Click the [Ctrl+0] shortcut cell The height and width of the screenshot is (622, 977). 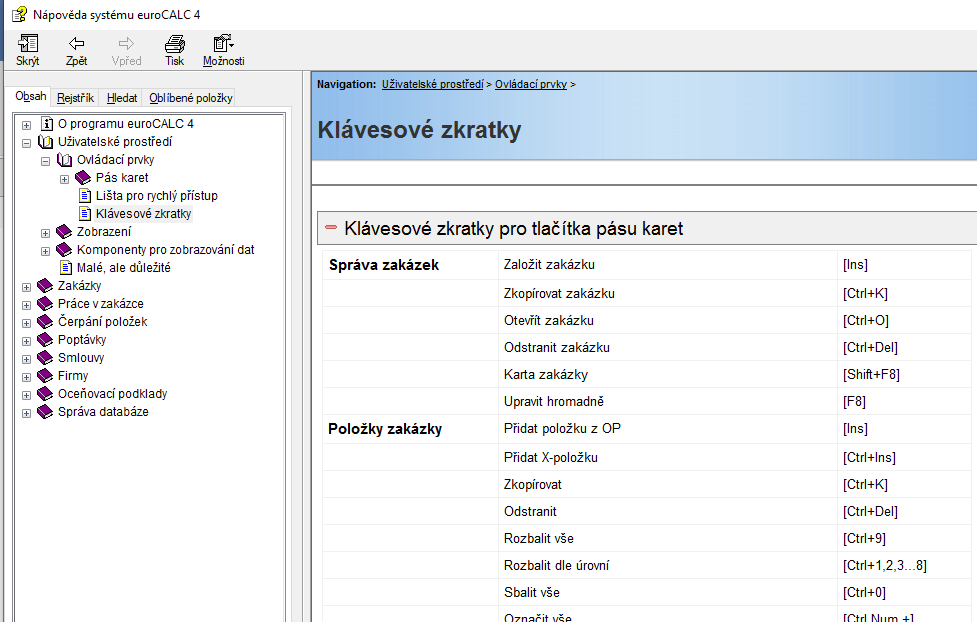(x=903, y=592)
